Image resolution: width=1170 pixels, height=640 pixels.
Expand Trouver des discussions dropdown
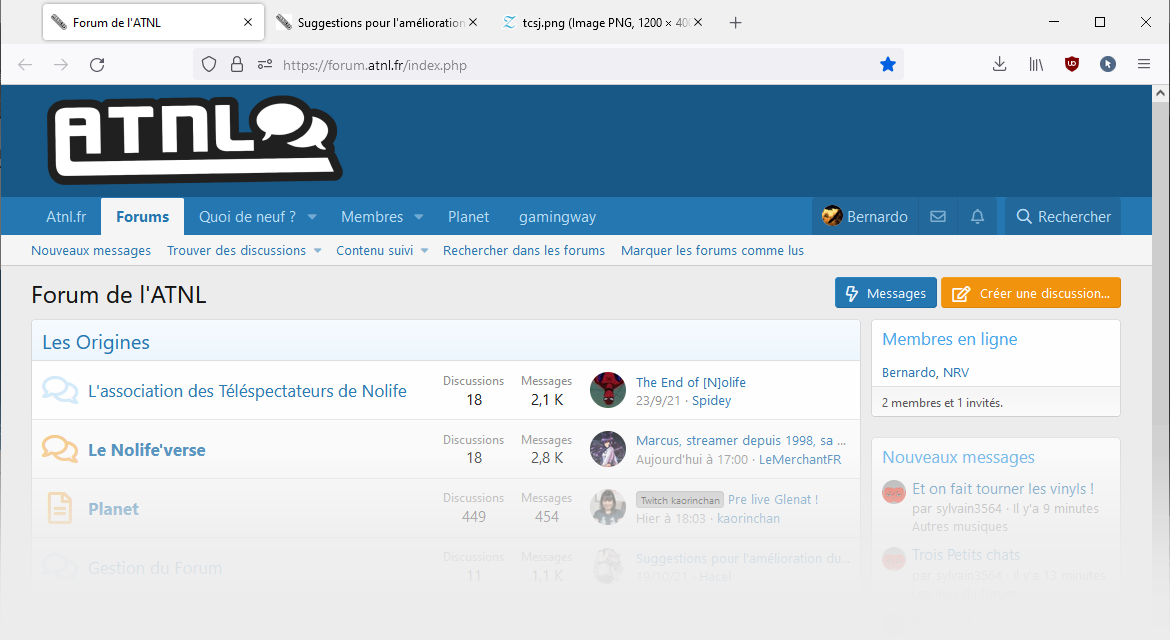tap(318, 251)
